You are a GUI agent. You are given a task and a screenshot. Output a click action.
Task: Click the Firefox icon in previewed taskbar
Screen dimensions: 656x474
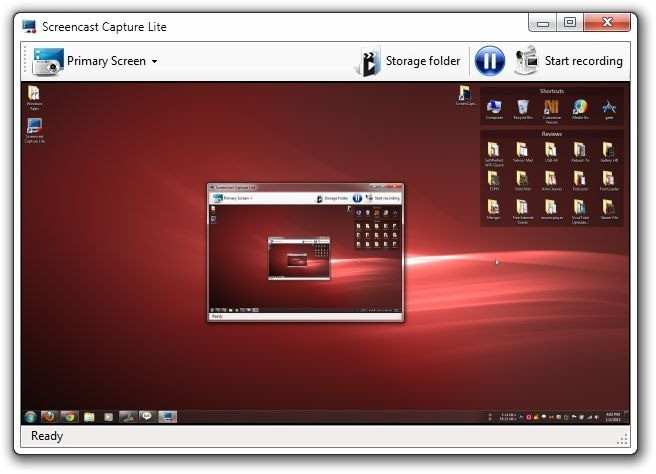49,416
